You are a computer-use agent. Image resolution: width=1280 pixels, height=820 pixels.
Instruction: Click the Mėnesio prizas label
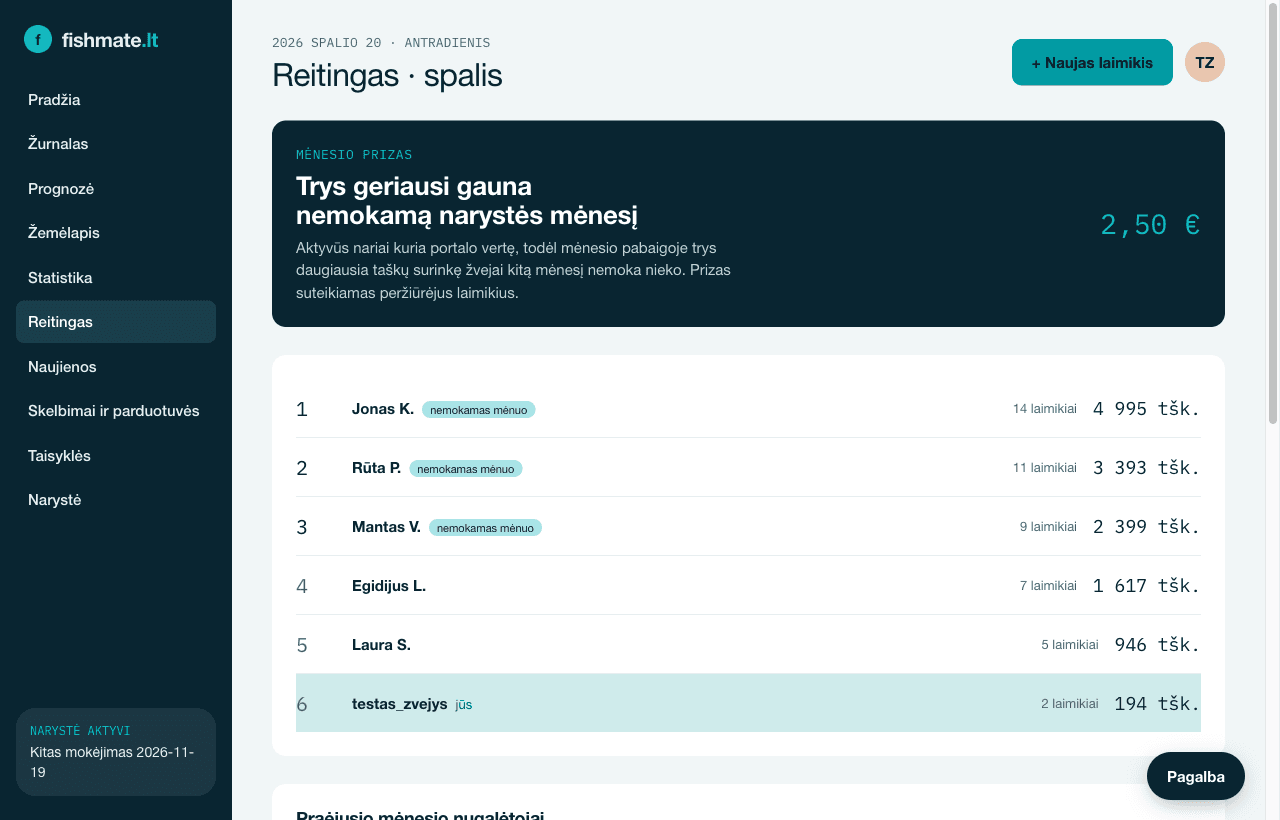(354, 155)
